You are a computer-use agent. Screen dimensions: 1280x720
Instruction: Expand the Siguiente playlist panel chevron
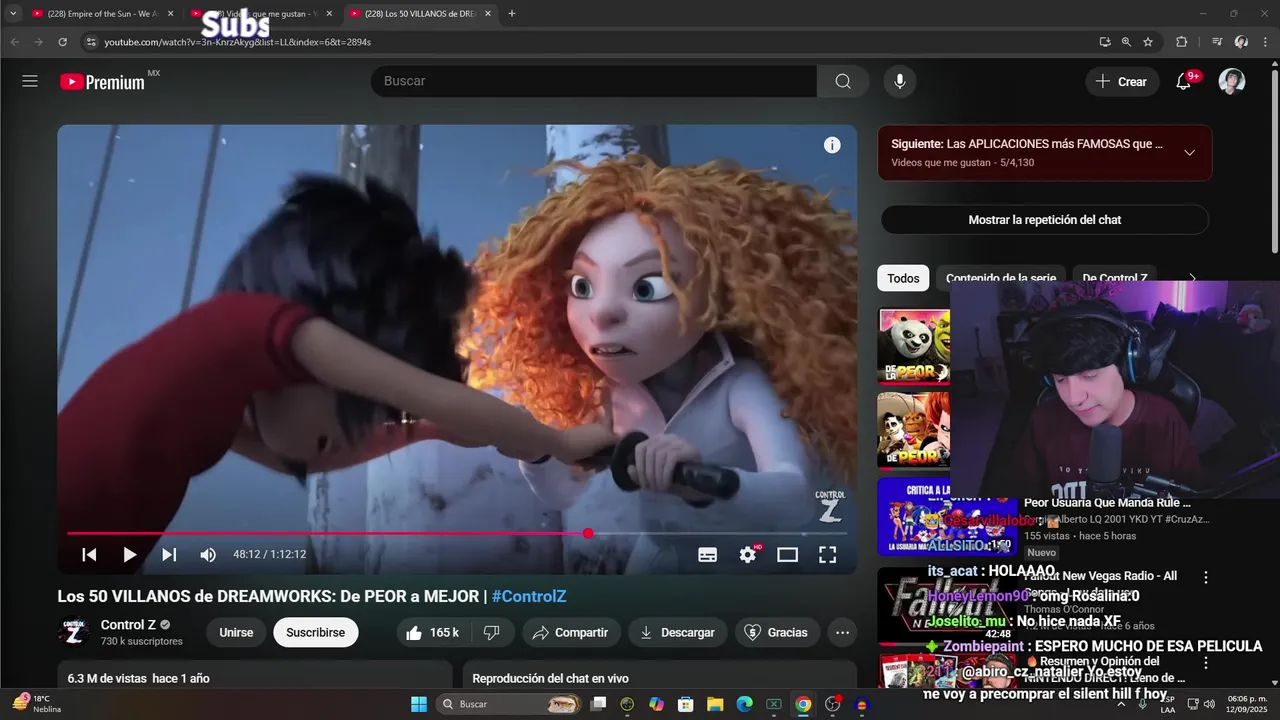(x=1189, y=152)
